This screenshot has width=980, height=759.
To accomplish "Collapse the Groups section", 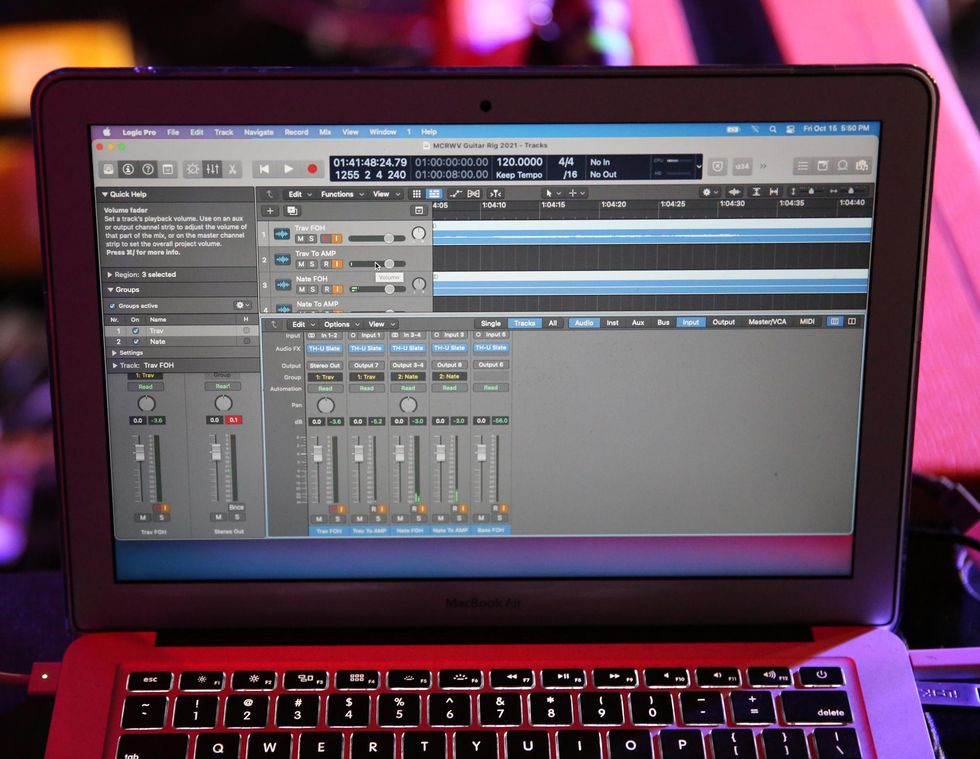I will 110,290.
